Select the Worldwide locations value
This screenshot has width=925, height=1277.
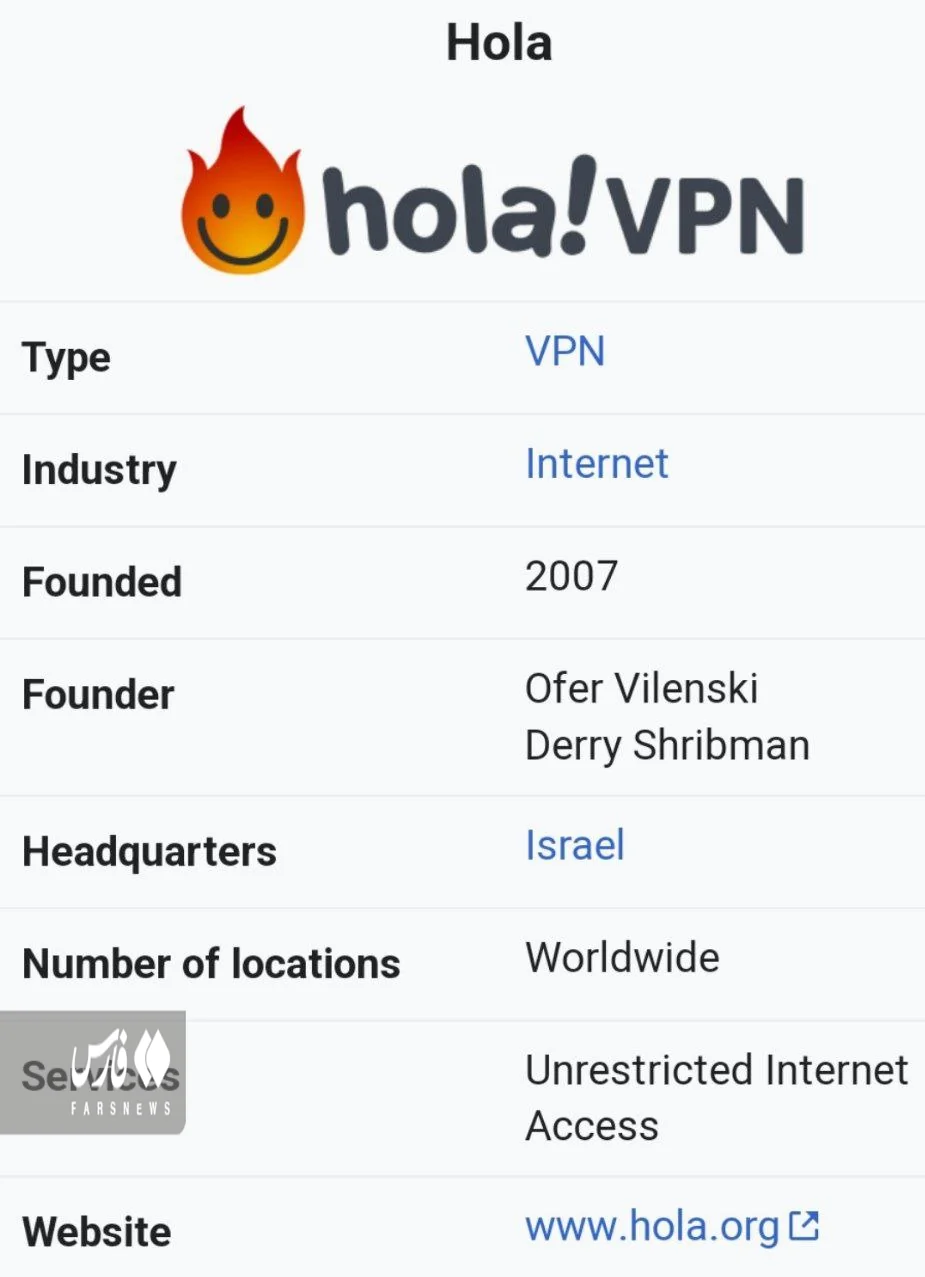click(x=622, y=958)
